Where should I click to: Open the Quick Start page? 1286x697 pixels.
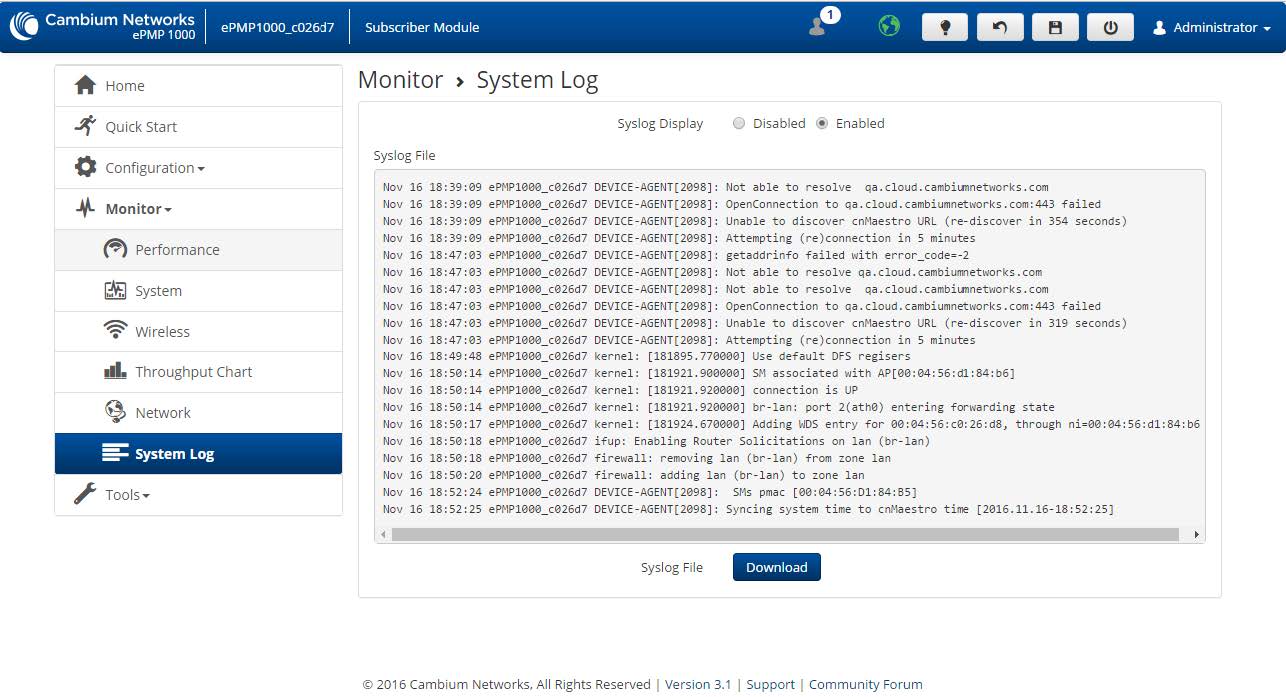[x=198, y=127]
